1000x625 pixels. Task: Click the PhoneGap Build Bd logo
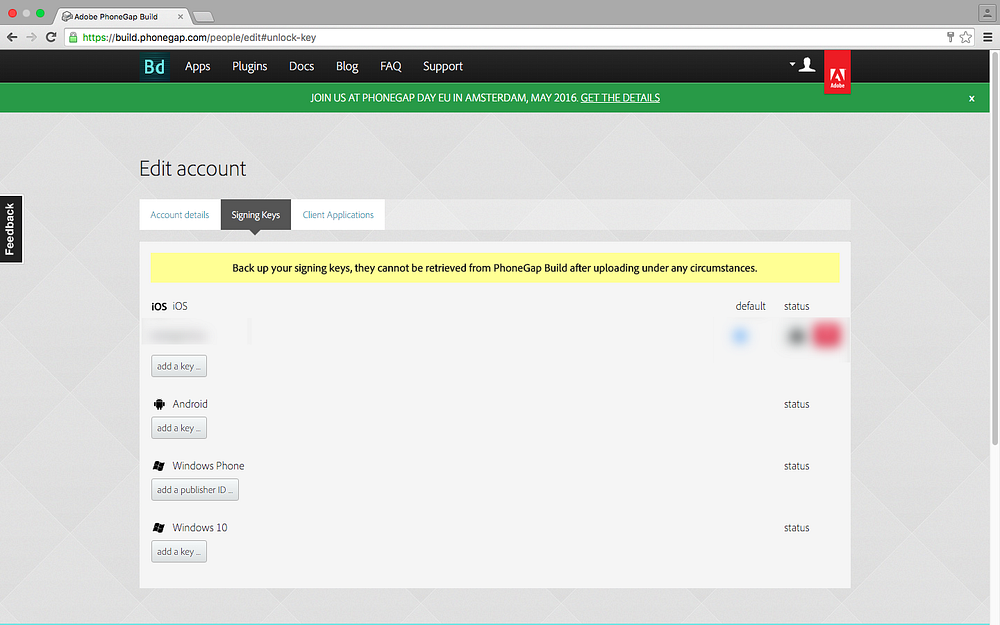click(154, 66)
